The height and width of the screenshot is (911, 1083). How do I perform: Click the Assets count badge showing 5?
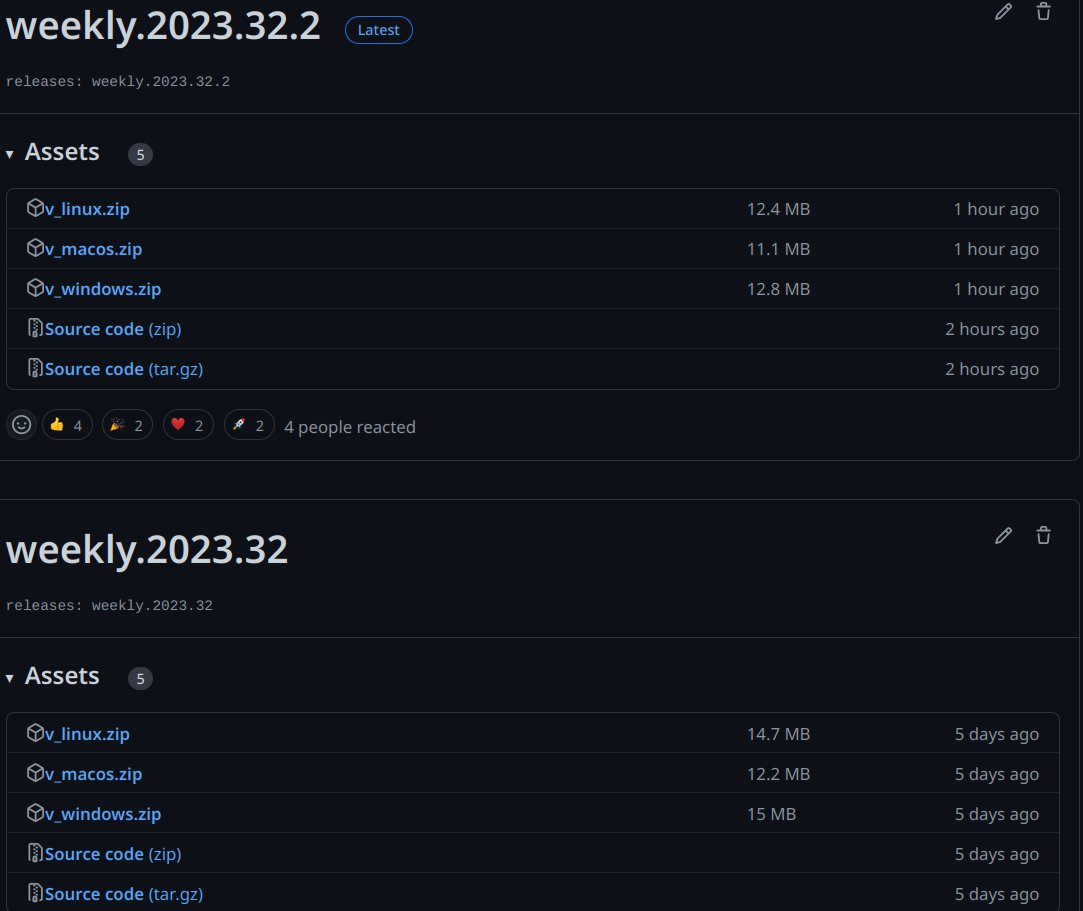[x=140, y=154]
